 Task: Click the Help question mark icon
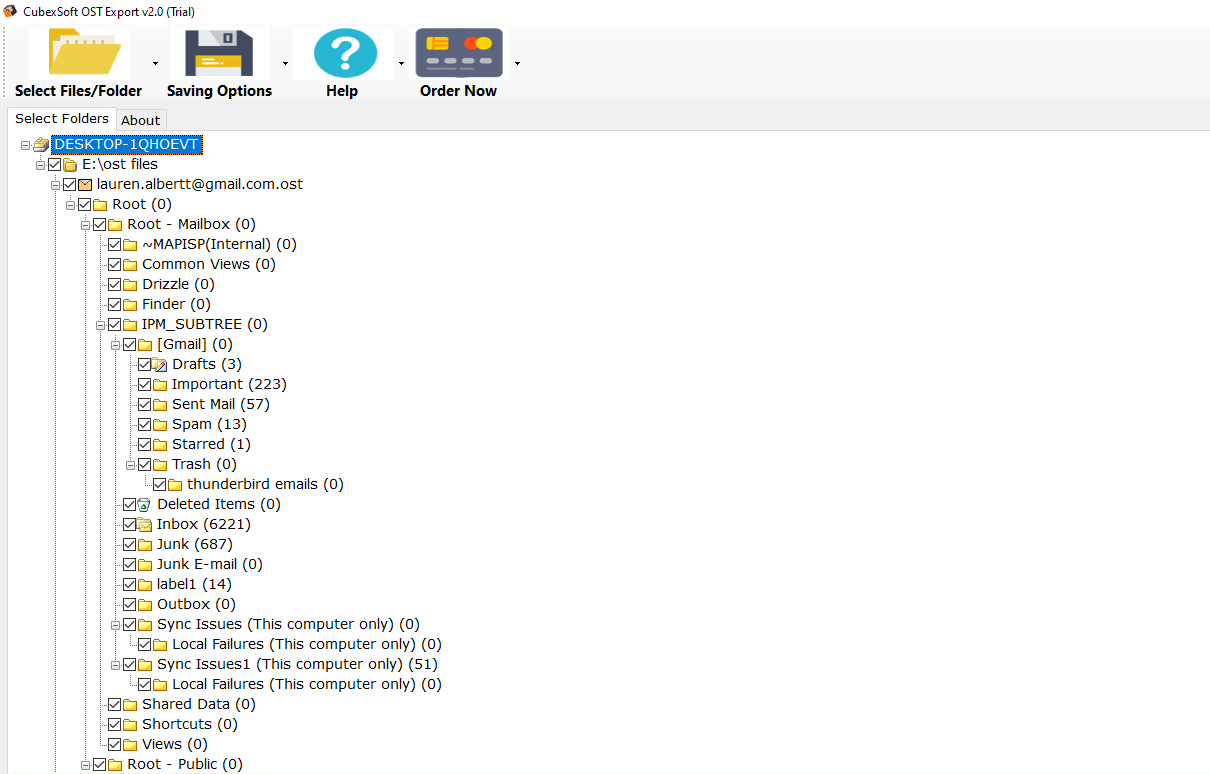(346, 53)
